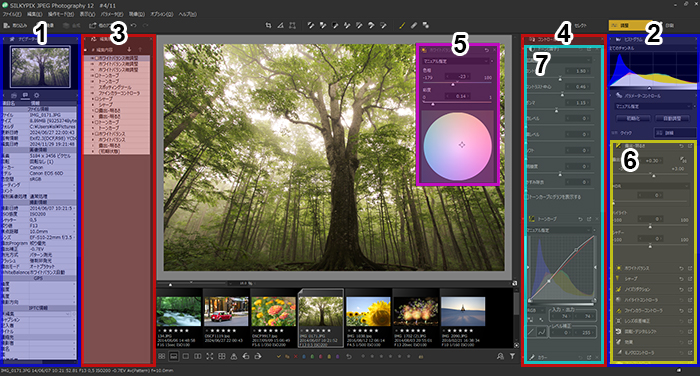Reset the ホワイトバランス row in right panel
The height and width of the screenshot is (376, 700).
pos(681,268)
